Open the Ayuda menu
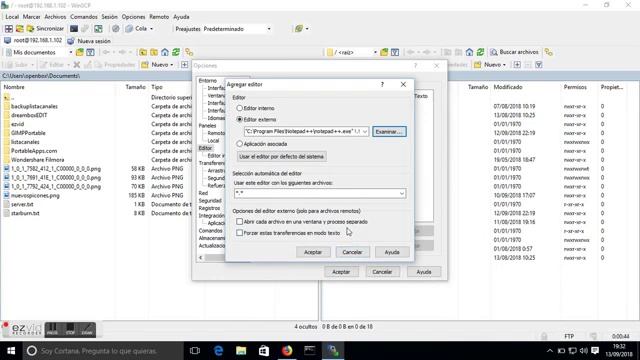This screenshot has width=640, height=360. coord(181,17)
